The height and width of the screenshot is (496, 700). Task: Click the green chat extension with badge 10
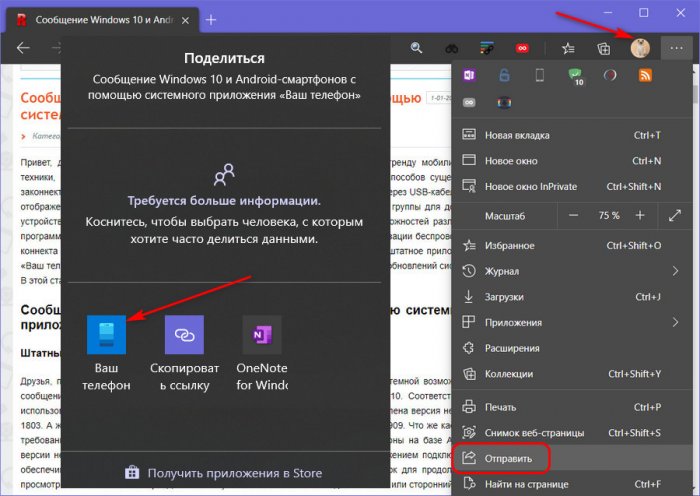pos(576,75)
